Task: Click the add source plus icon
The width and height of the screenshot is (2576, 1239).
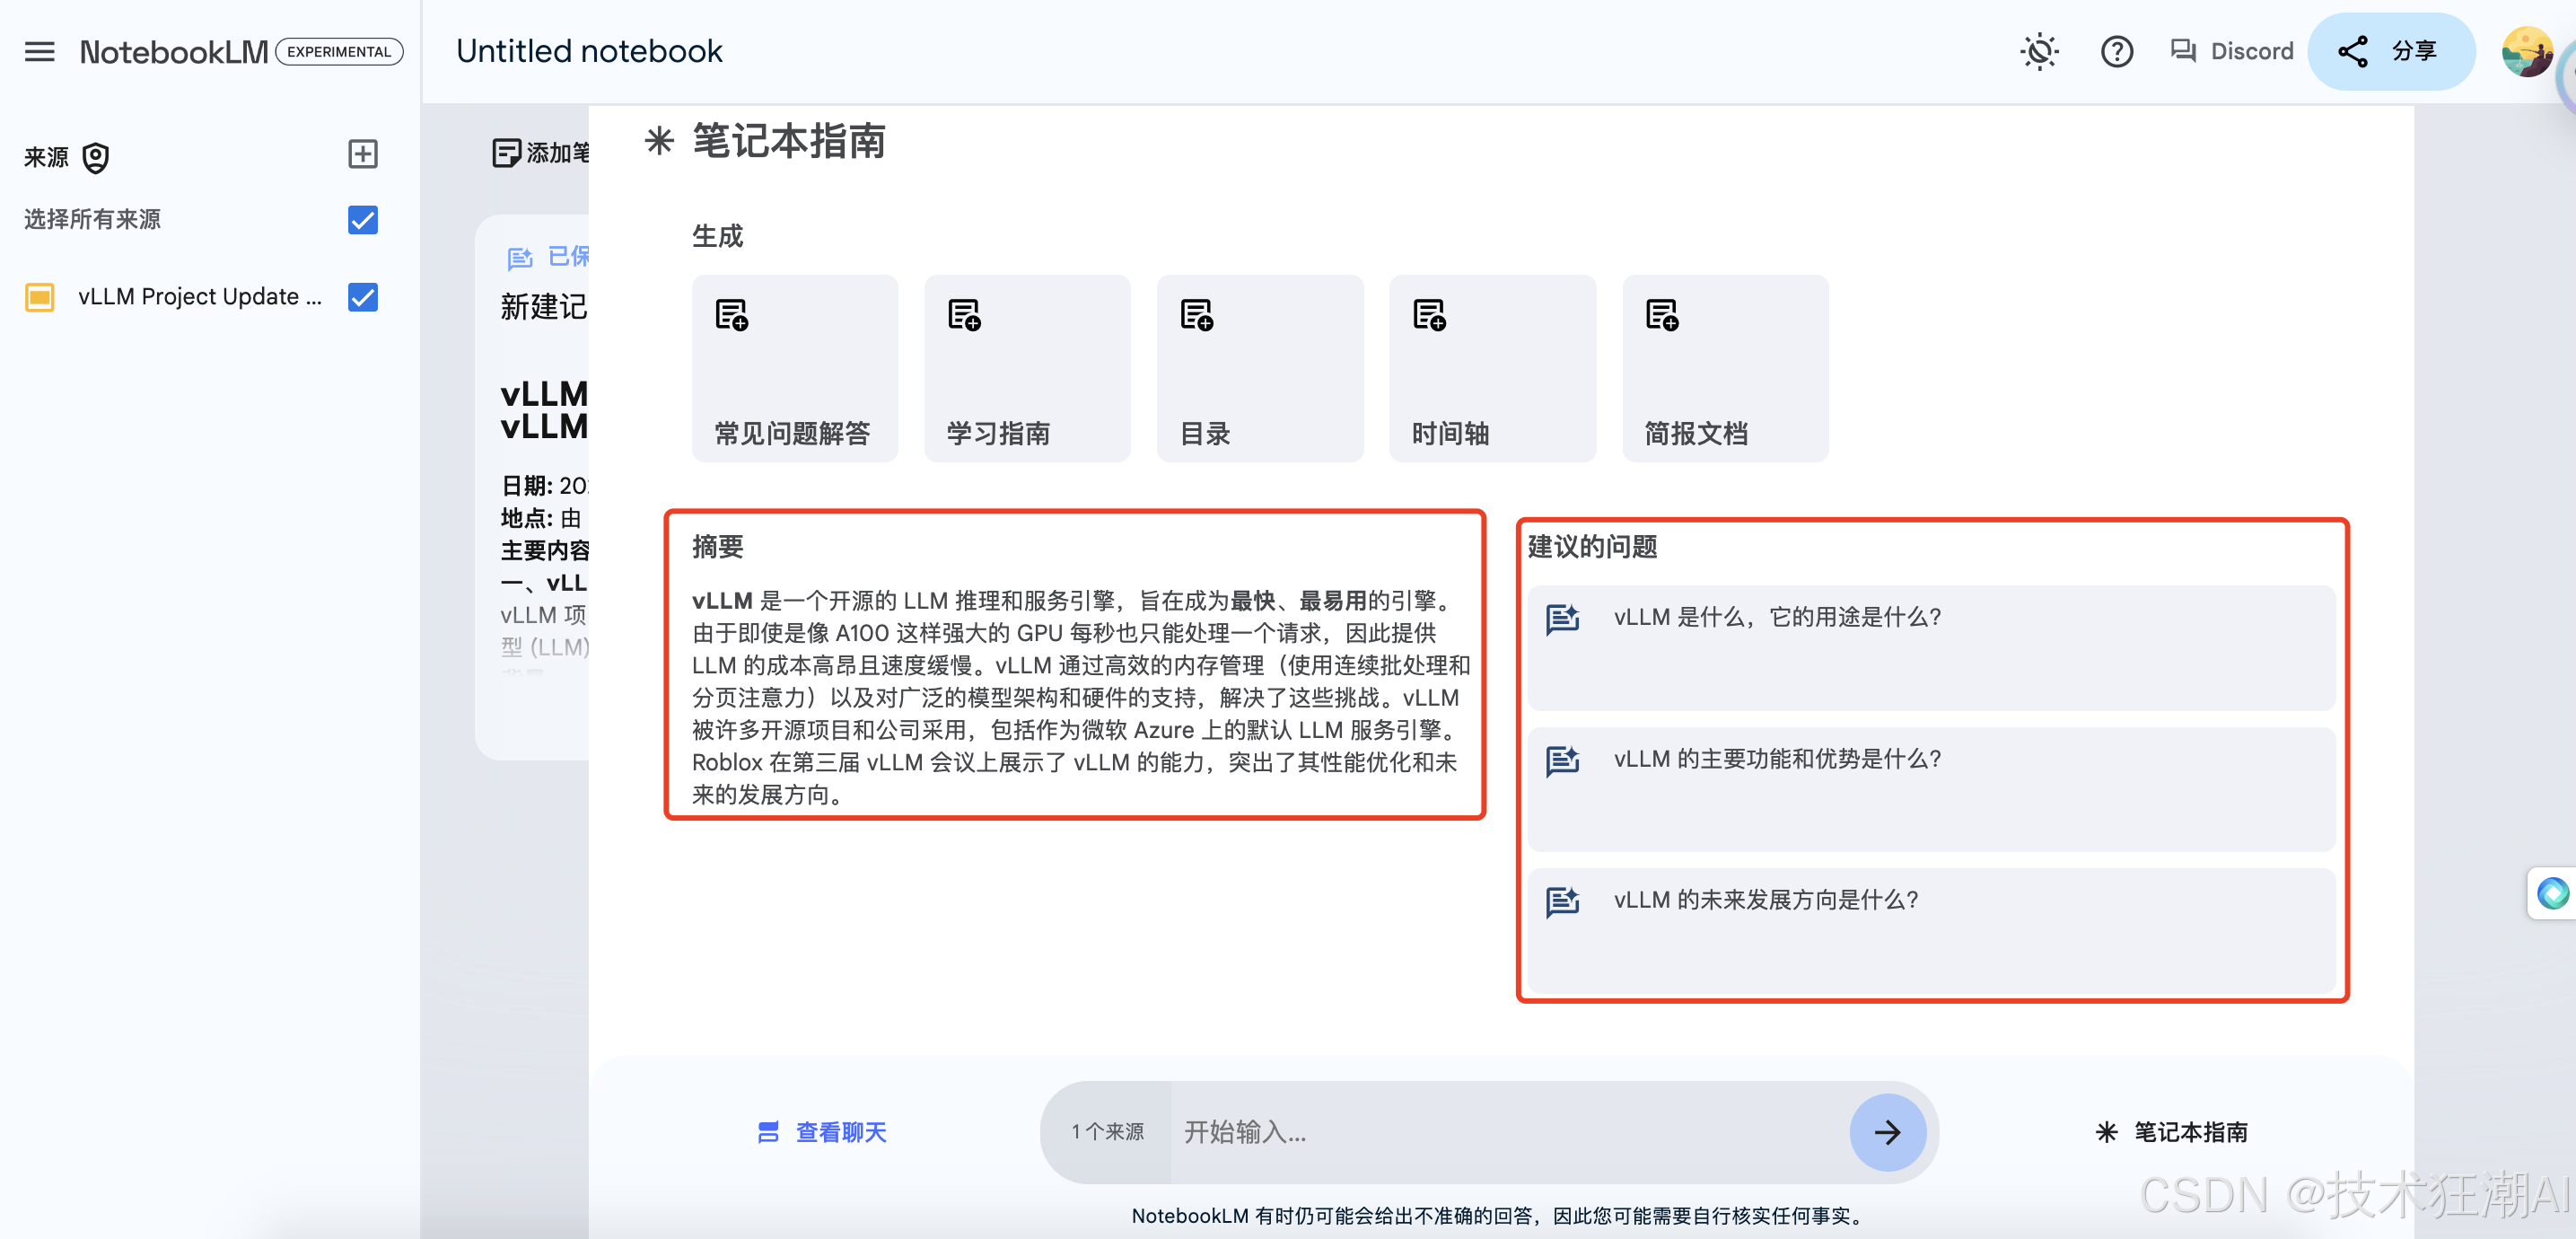Action: pos(362,154)
